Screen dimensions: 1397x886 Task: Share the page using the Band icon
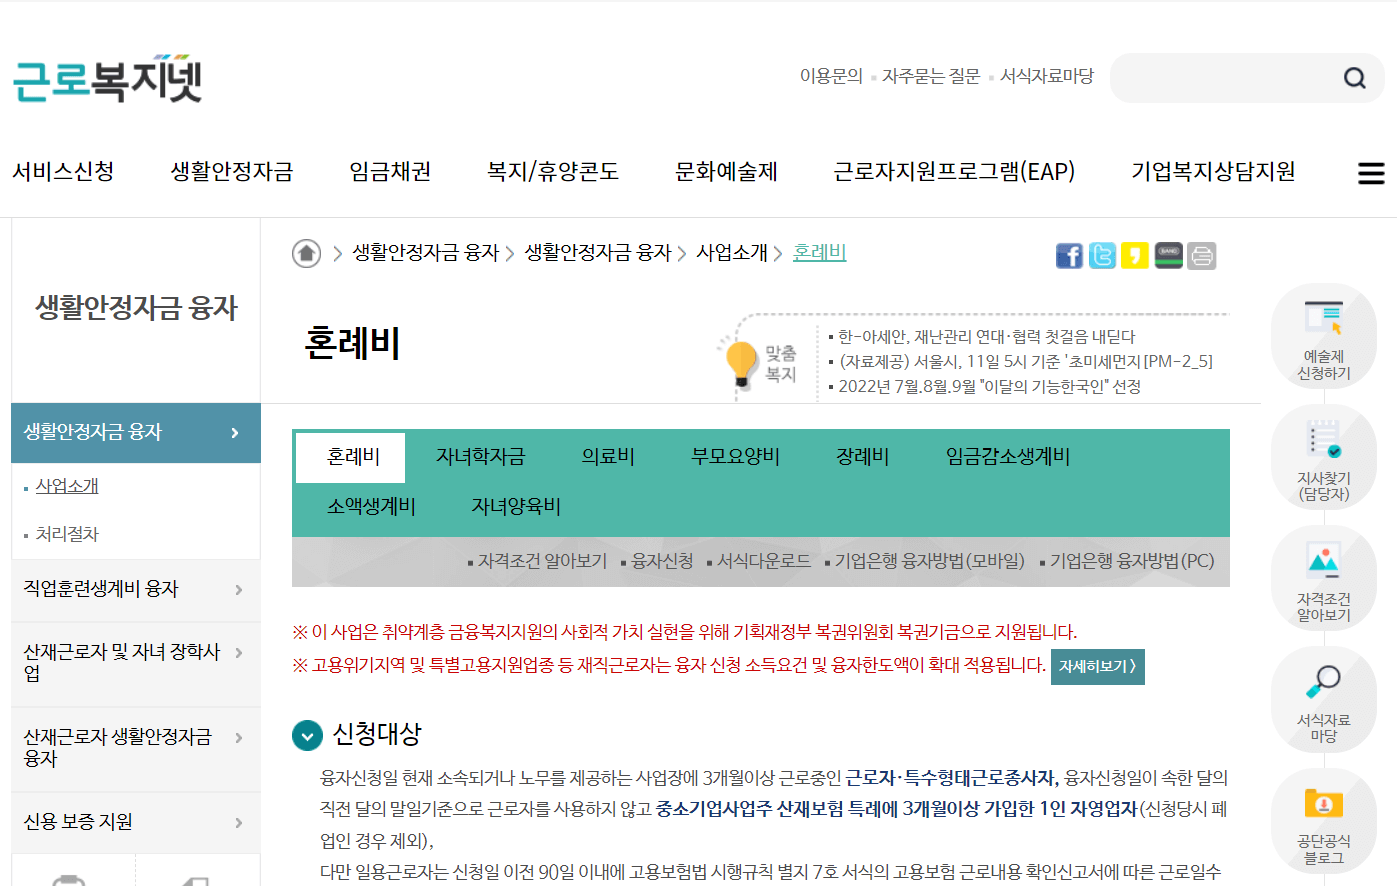1168,255
